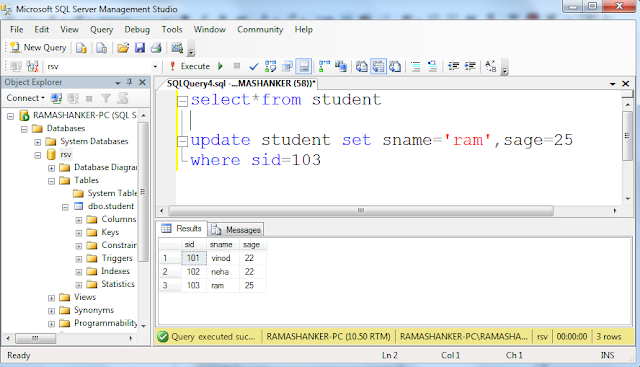
Task: Select the cell with sid 101
Action: tap(193, 258)
